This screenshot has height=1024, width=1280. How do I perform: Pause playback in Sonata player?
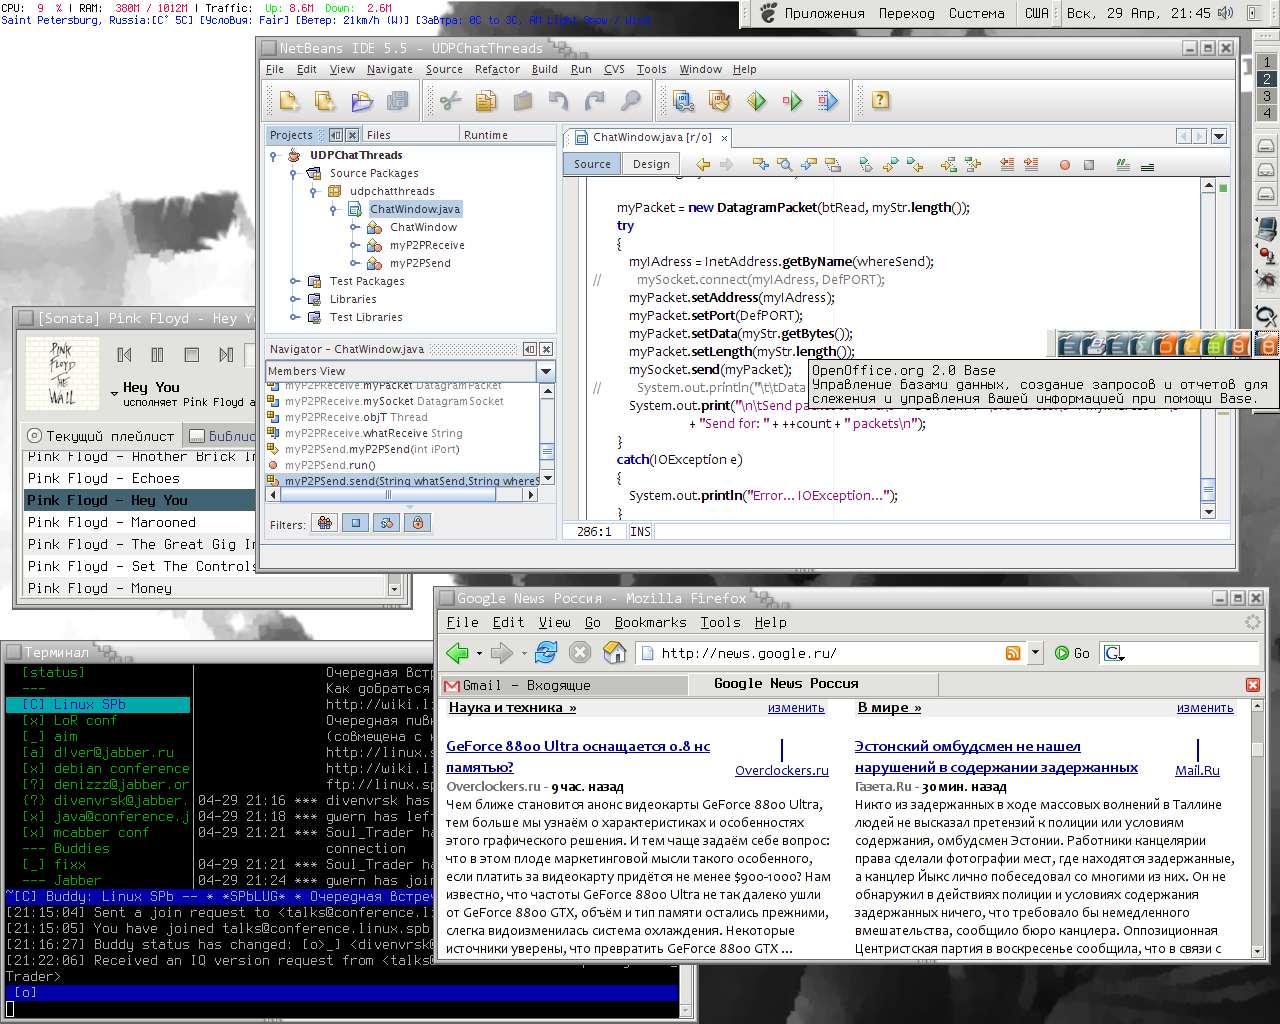pos(157,354)
